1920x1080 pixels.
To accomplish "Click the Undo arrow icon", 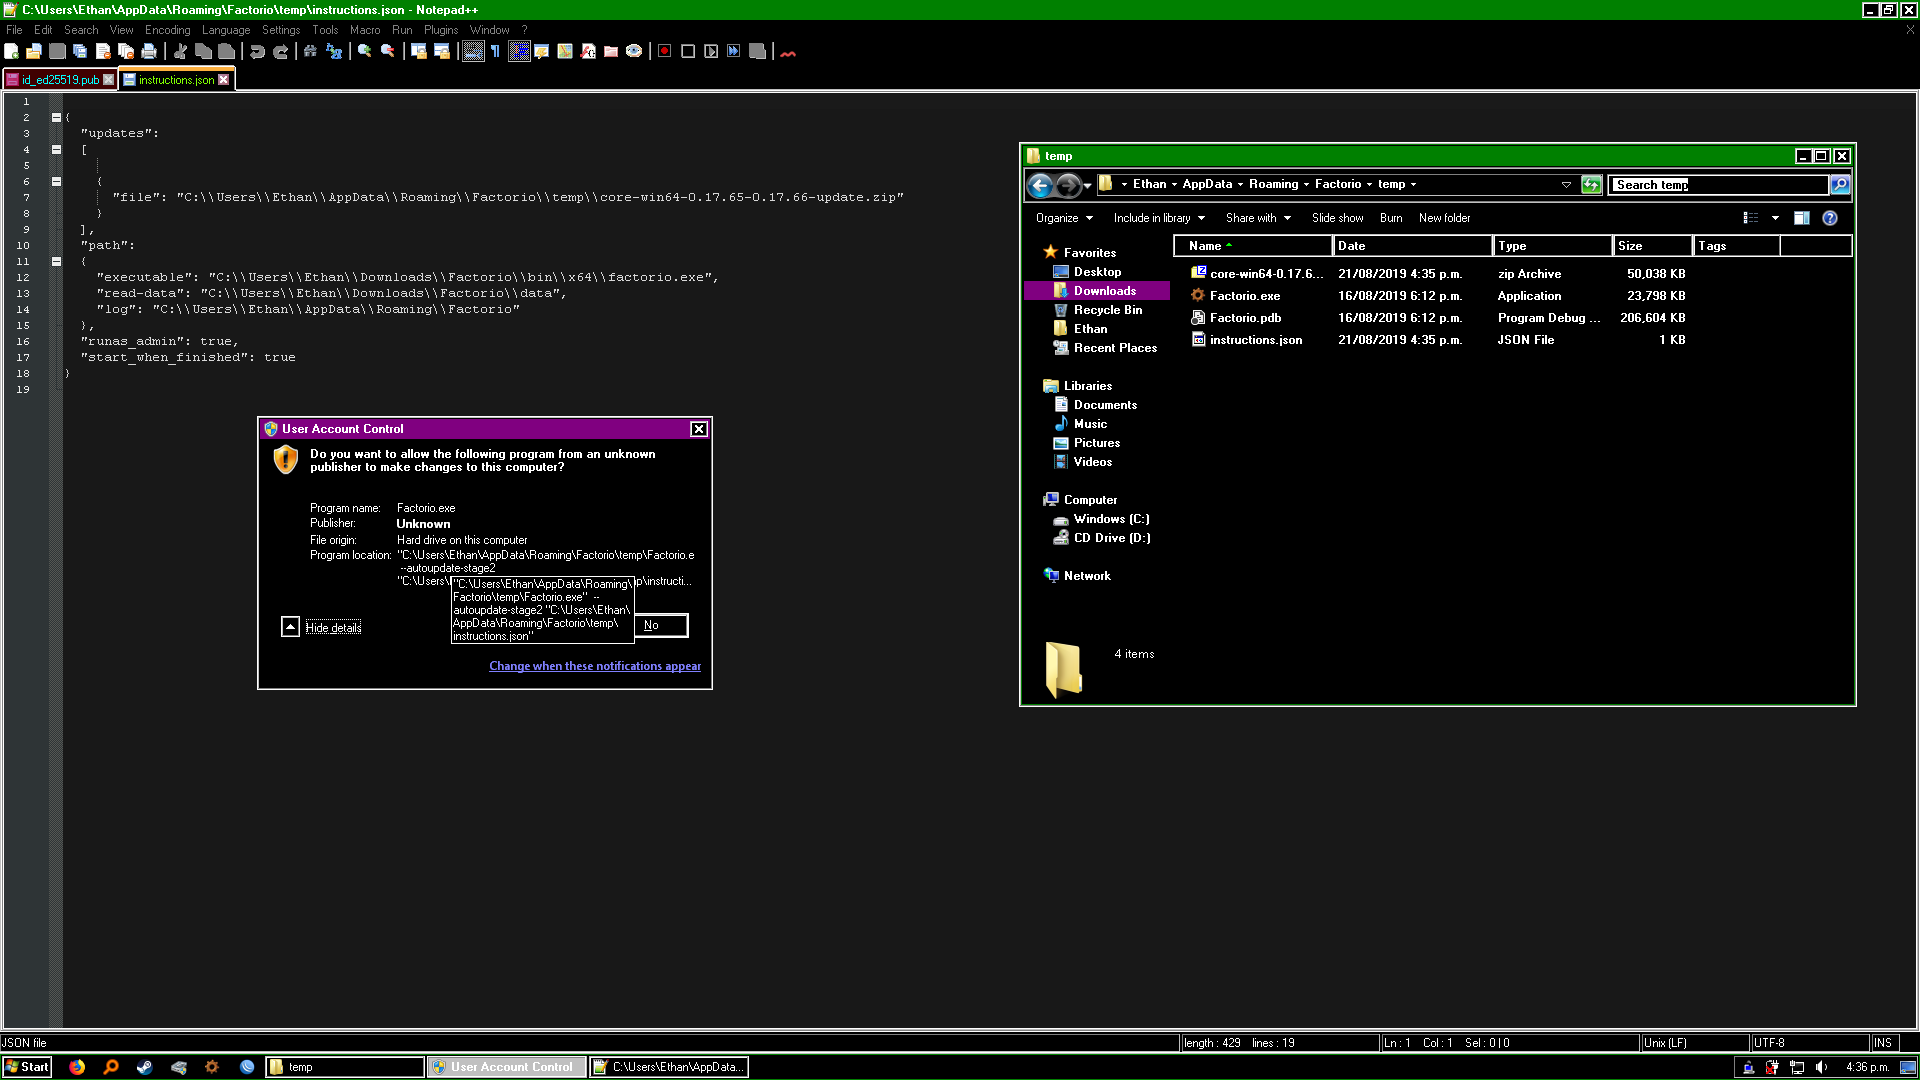I will click(x=257, y=51).
